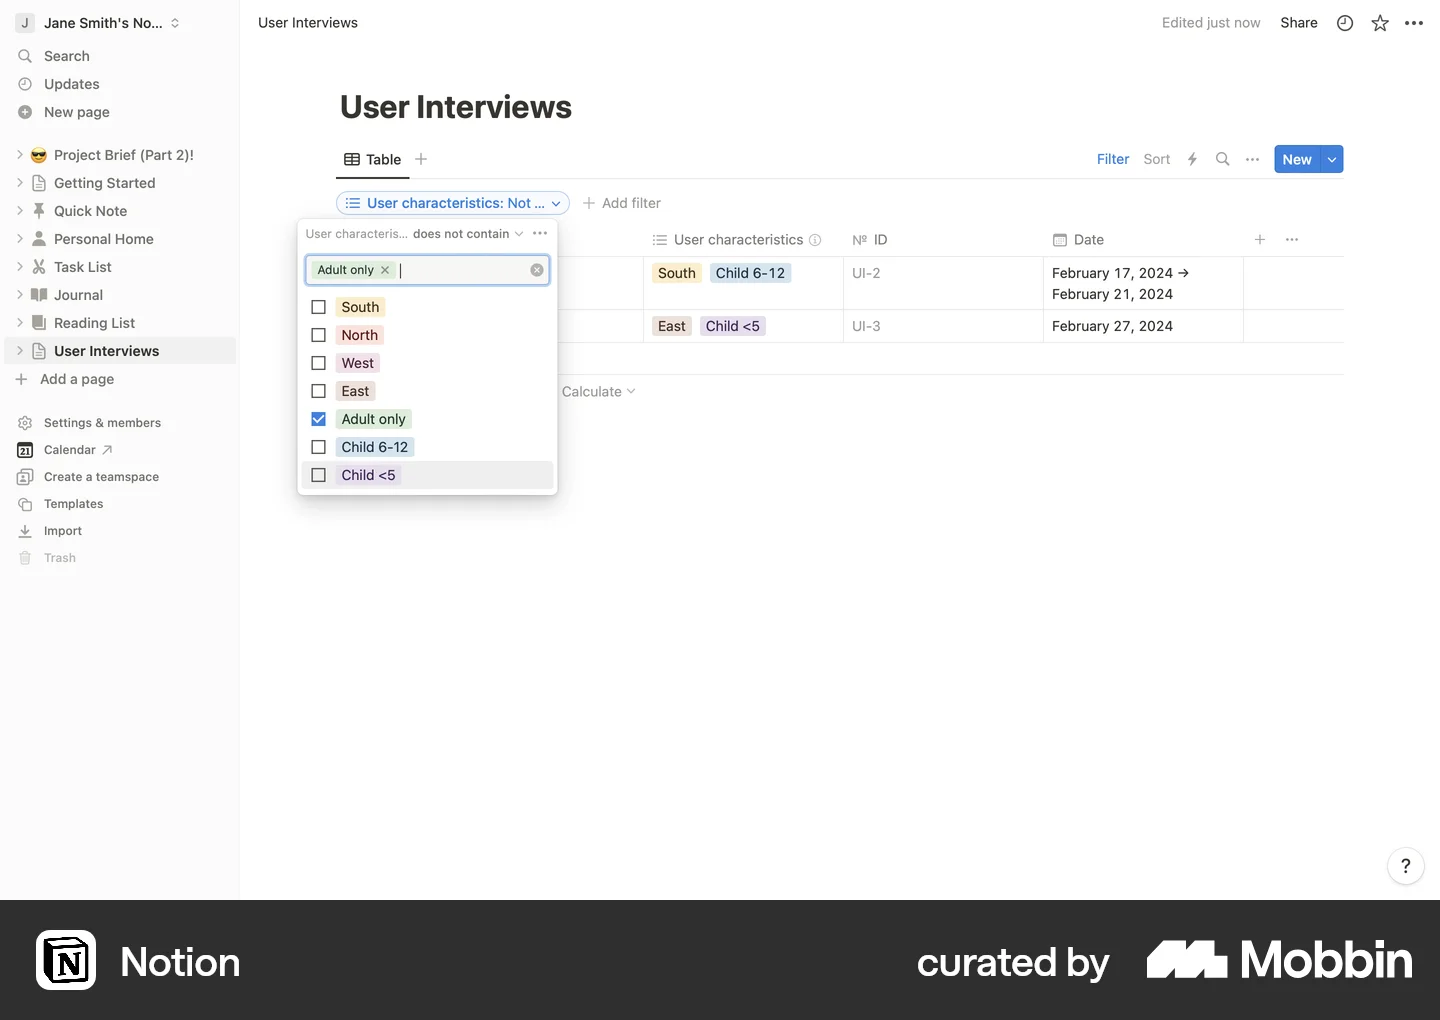Viewport: 1440px width, 1020px height.
Task: Click the info icon beside User characteristics
Action: (x=815, y=240)
